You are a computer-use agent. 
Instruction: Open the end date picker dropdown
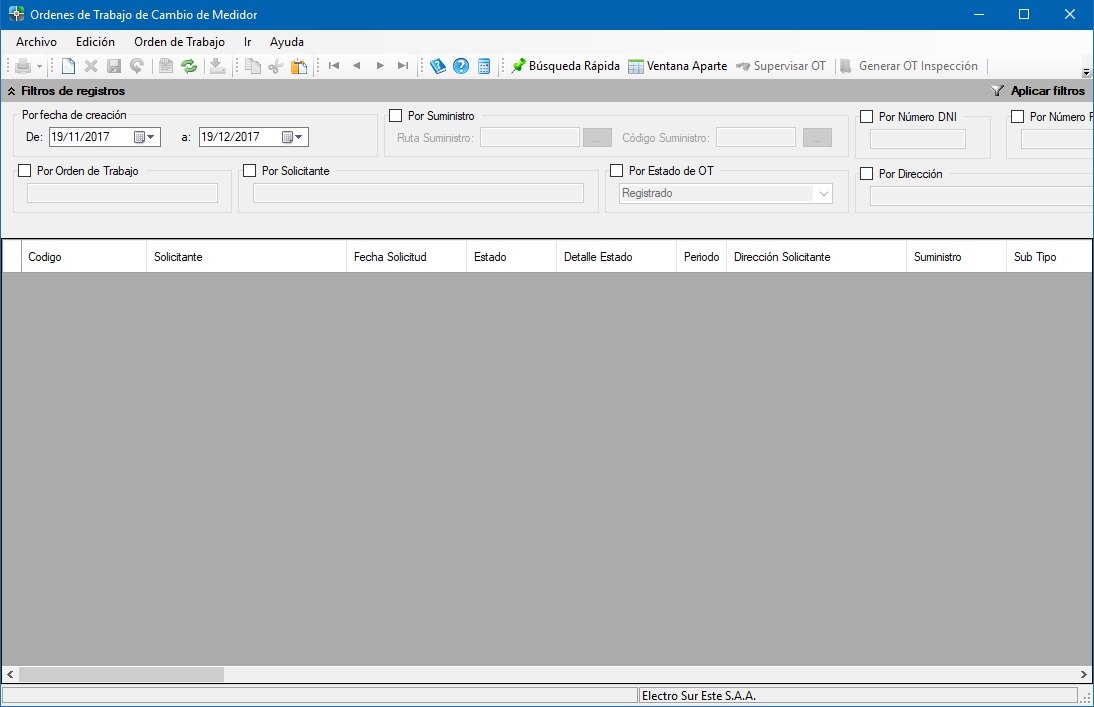tap(294, 137)
